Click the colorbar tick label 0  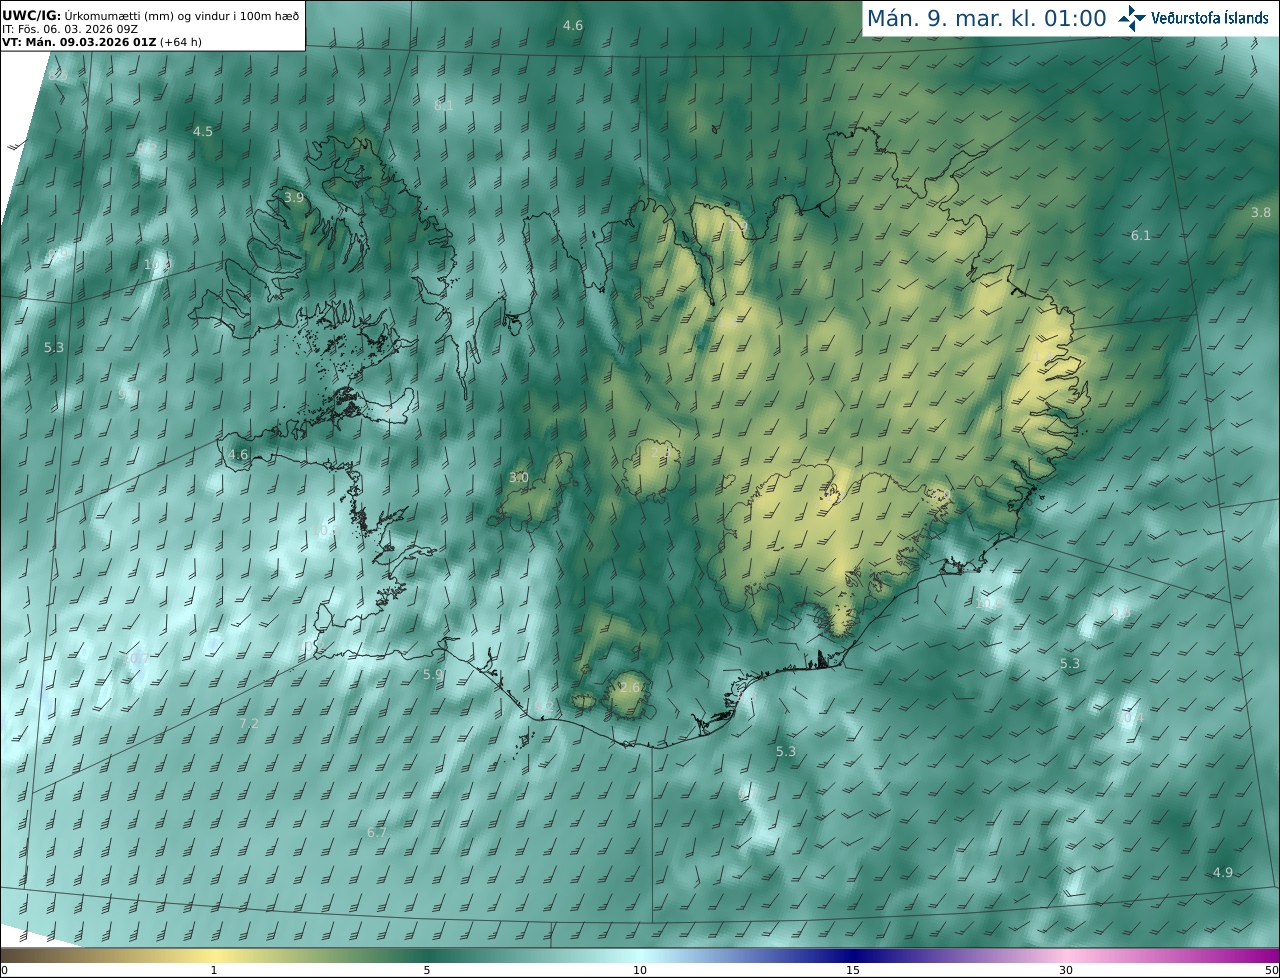4,970
